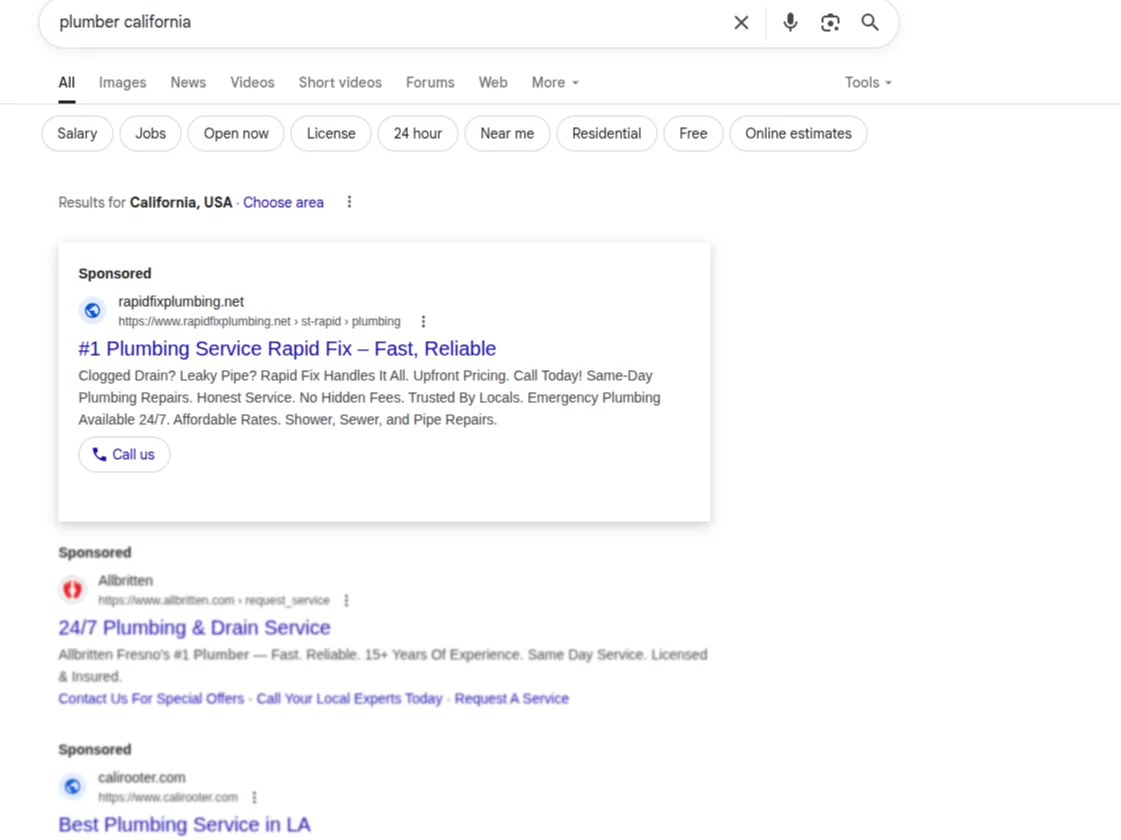
Task: Click the rapidfixplumbing.net URL breadcrumb
Action: click(260, 322)
